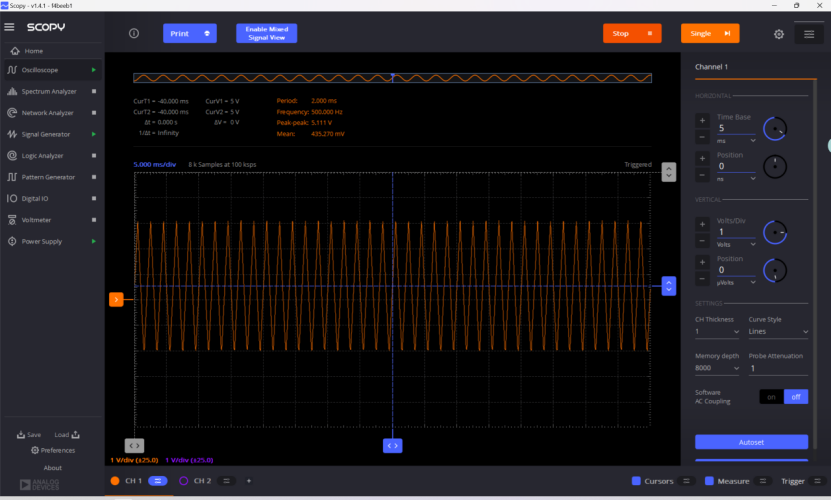Click the orange trigger level handle
This screenshot has height=500, width=831.
coord(116,300)
